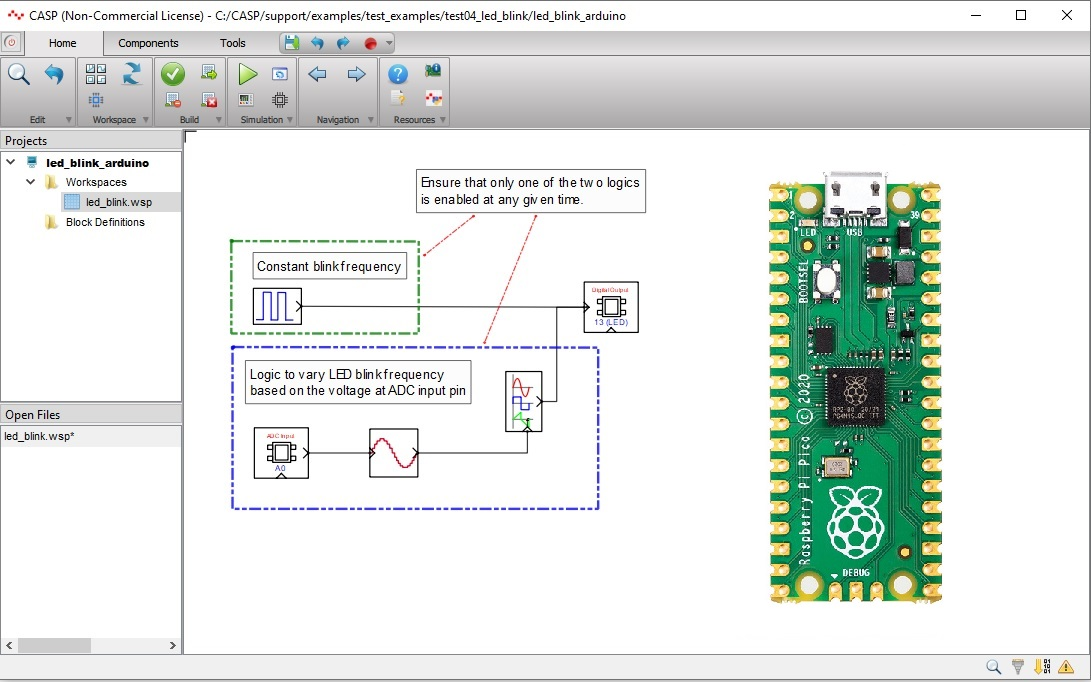1091x682 pixels.
Task: Click the blue chip icon in Workspace group
Action: [96, 100]
